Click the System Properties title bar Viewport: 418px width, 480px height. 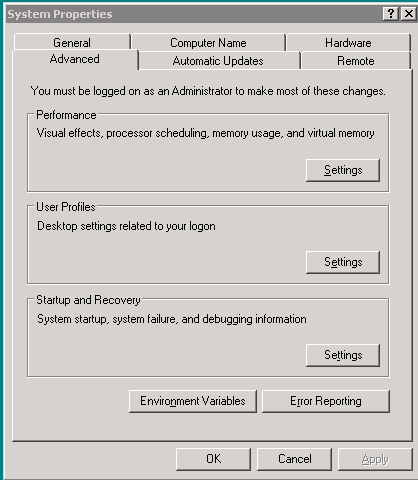click(193, 14)
